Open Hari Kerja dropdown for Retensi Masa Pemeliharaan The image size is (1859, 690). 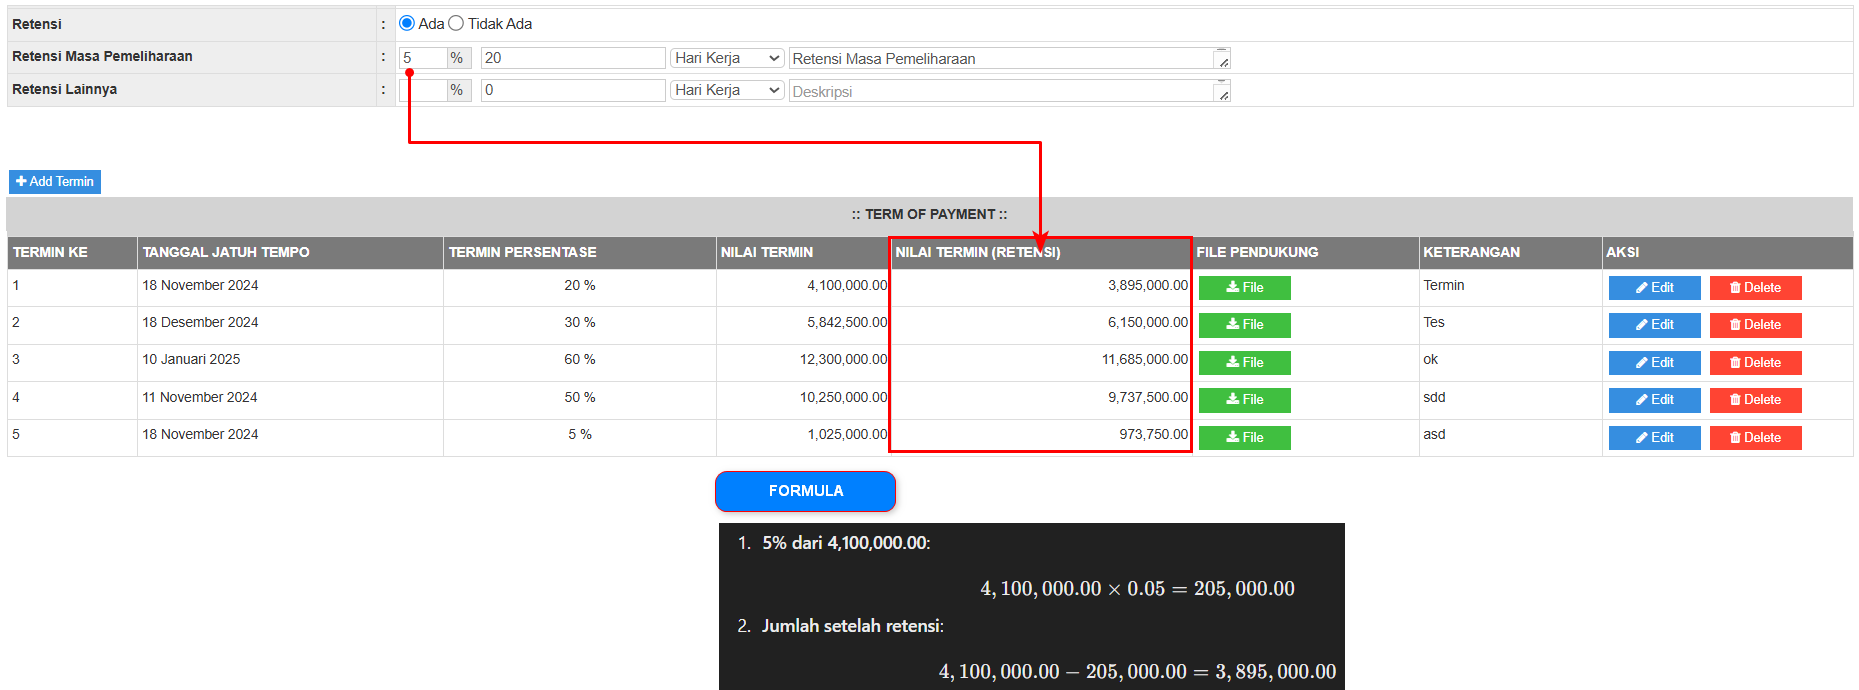click(x=727, y=59)
